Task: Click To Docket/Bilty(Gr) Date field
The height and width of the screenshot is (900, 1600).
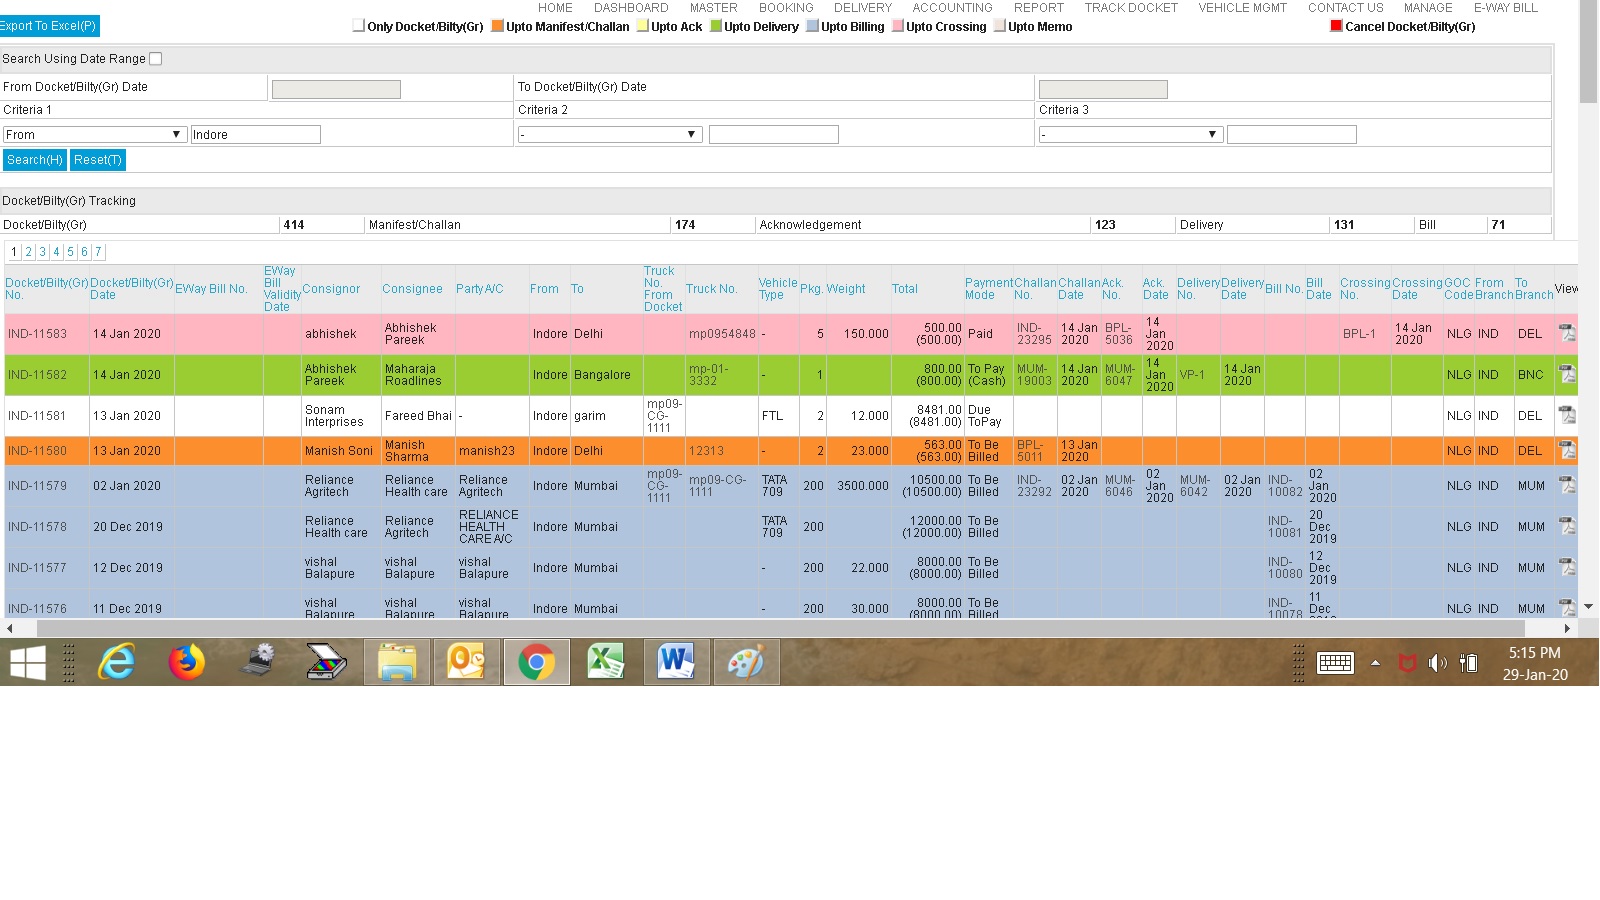Action: tap(1103, 89)
